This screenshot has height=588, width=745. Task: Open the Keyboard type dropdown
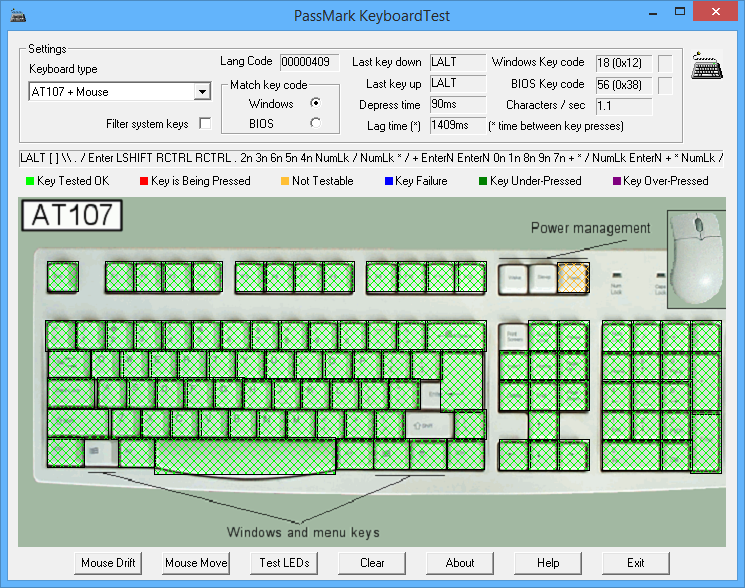[202, 92]
